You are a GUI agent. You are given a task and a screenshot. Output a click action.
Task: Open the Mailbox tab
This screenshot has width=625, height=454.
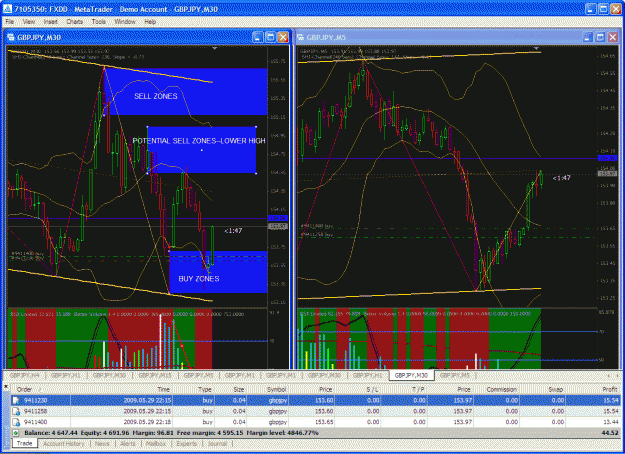click(x=155, y=443)
